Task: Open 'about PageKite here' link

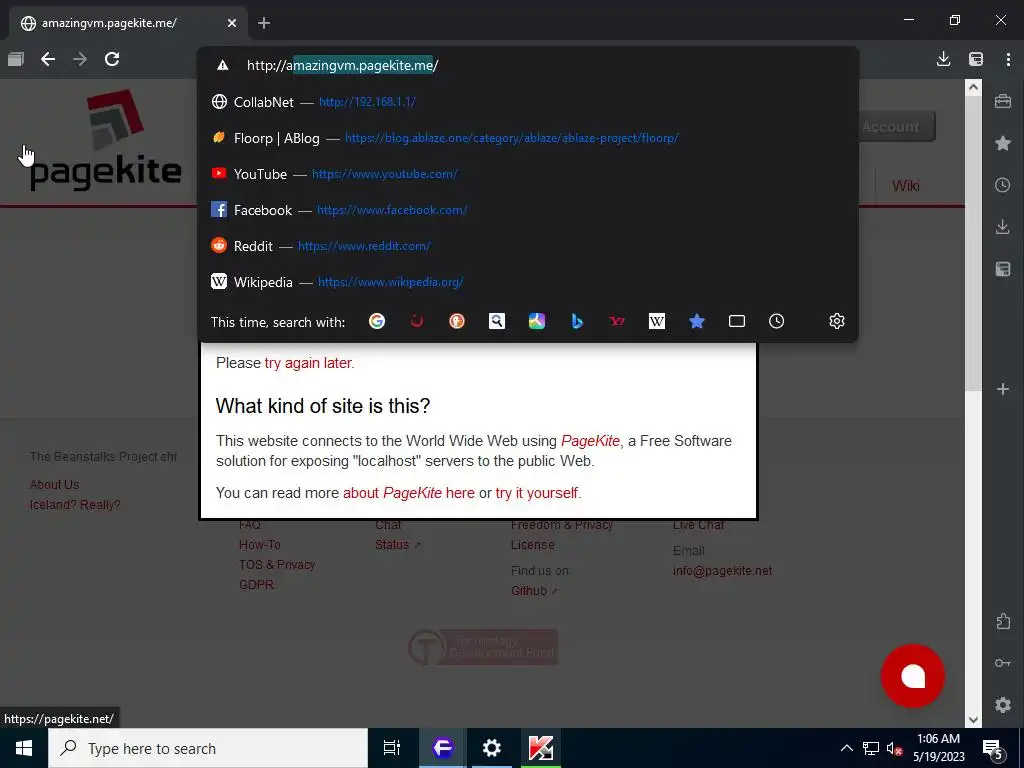Action: click(x=409, y=492)
